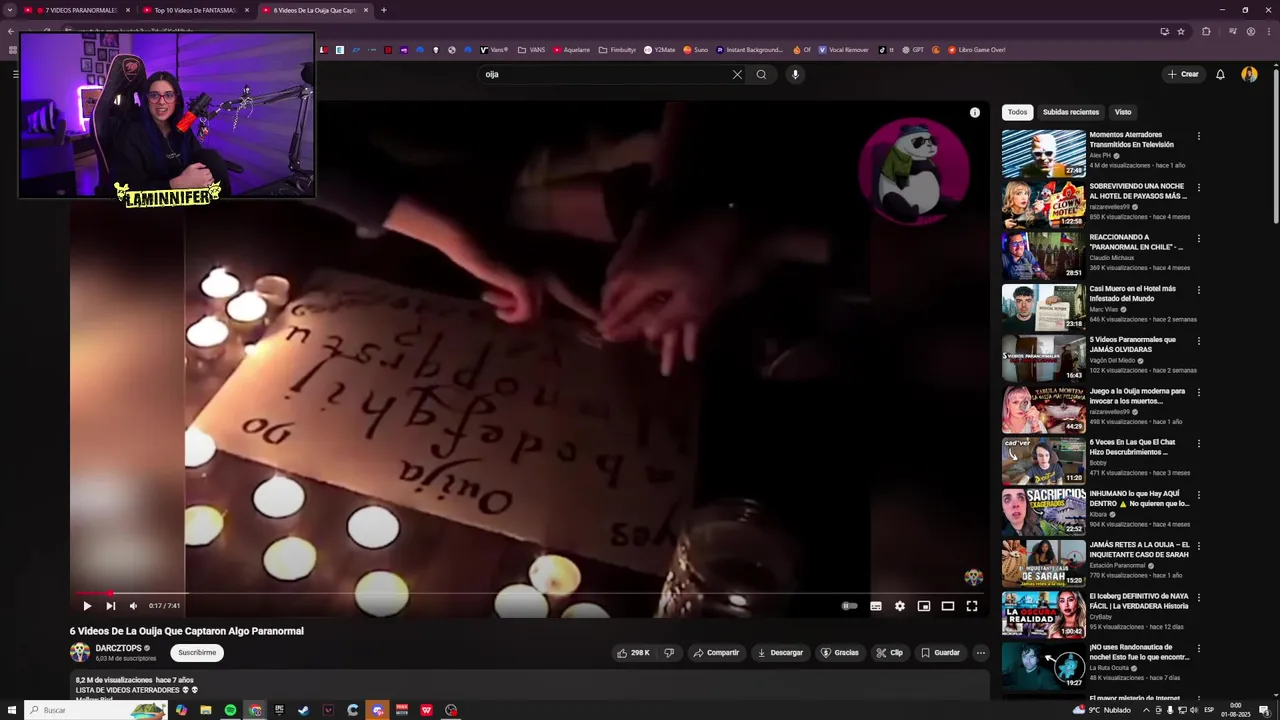
Task: Open the DARCZTOPS channel name link
Action: click(x=118, y=648)
